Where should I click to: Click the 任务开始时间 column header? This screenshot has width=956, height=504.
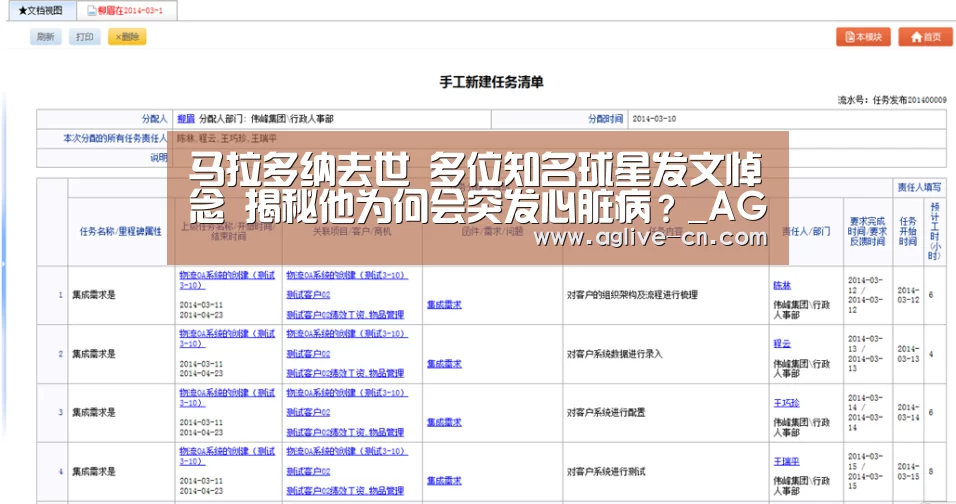(908, 231)
